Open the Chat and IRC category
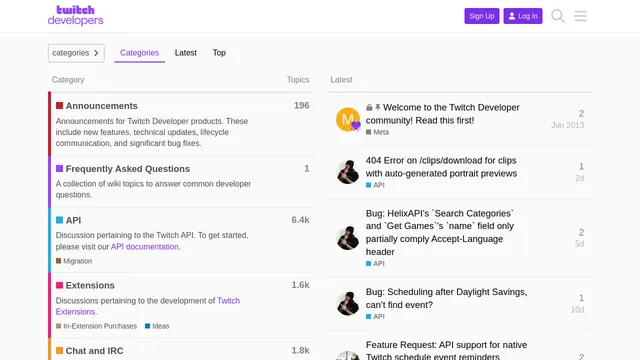 94,351
